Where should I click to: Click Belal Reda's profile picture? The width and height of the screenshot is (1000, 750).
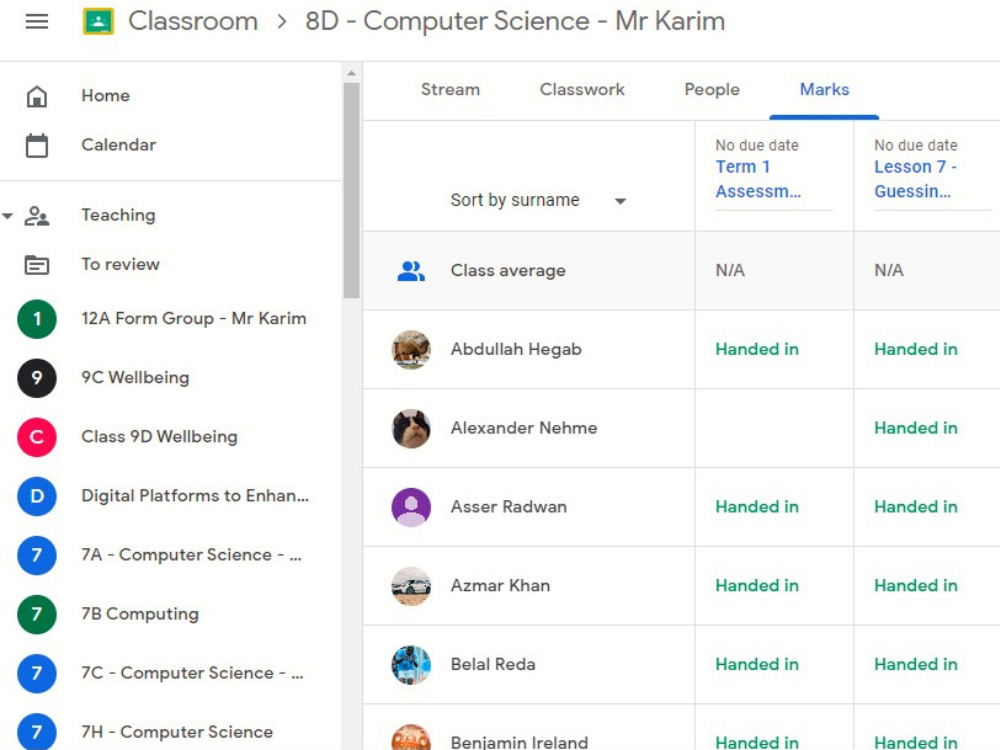click(x=411, y=665)
